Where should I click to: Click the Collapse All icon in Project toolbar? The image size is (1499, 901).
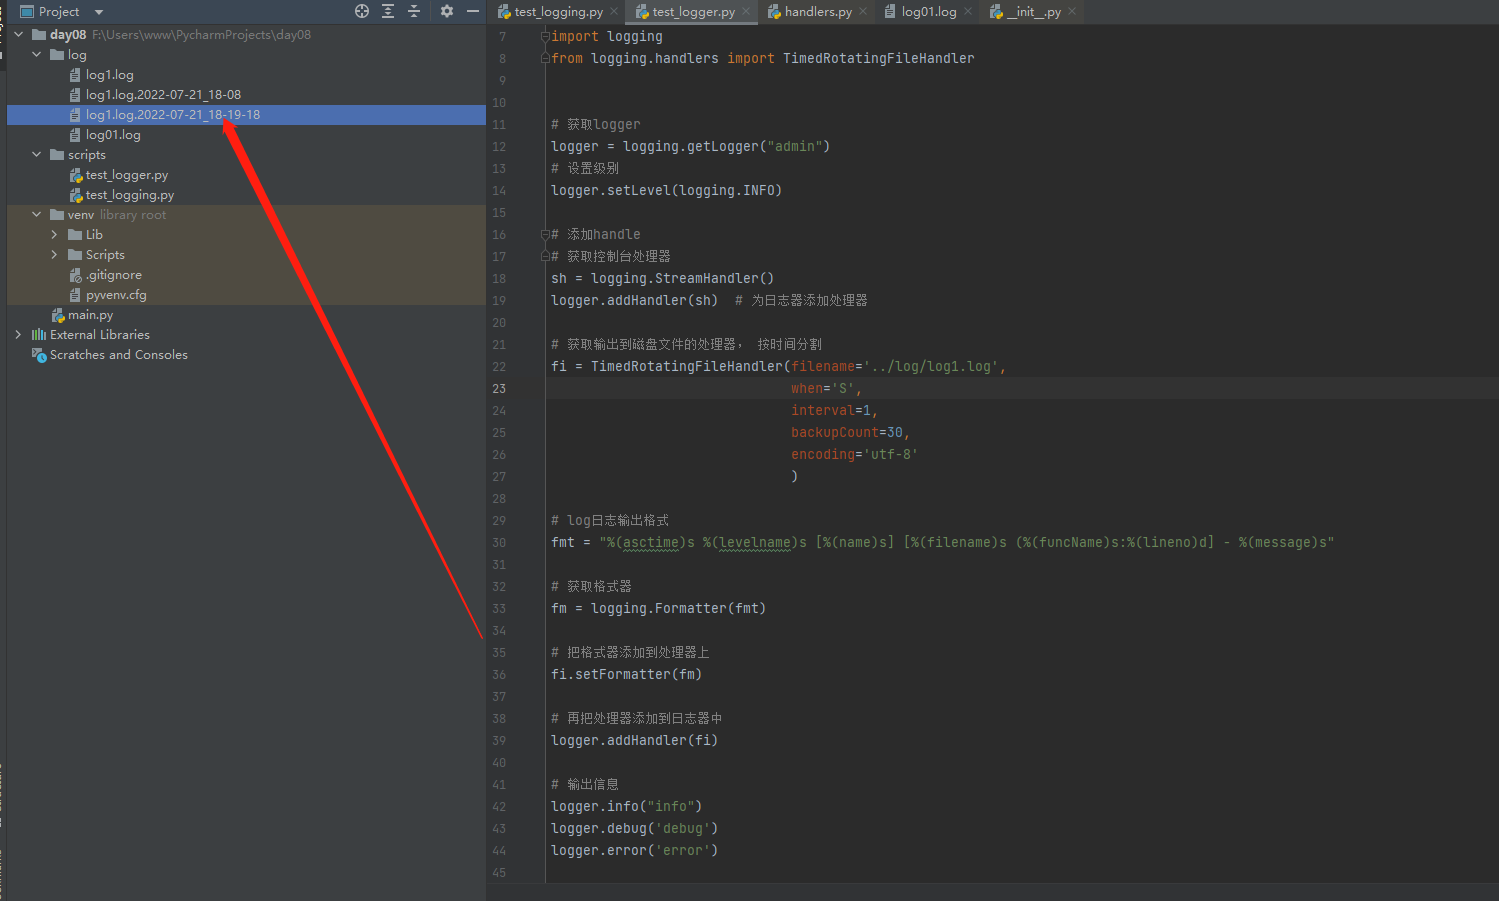tap(414, 11)
